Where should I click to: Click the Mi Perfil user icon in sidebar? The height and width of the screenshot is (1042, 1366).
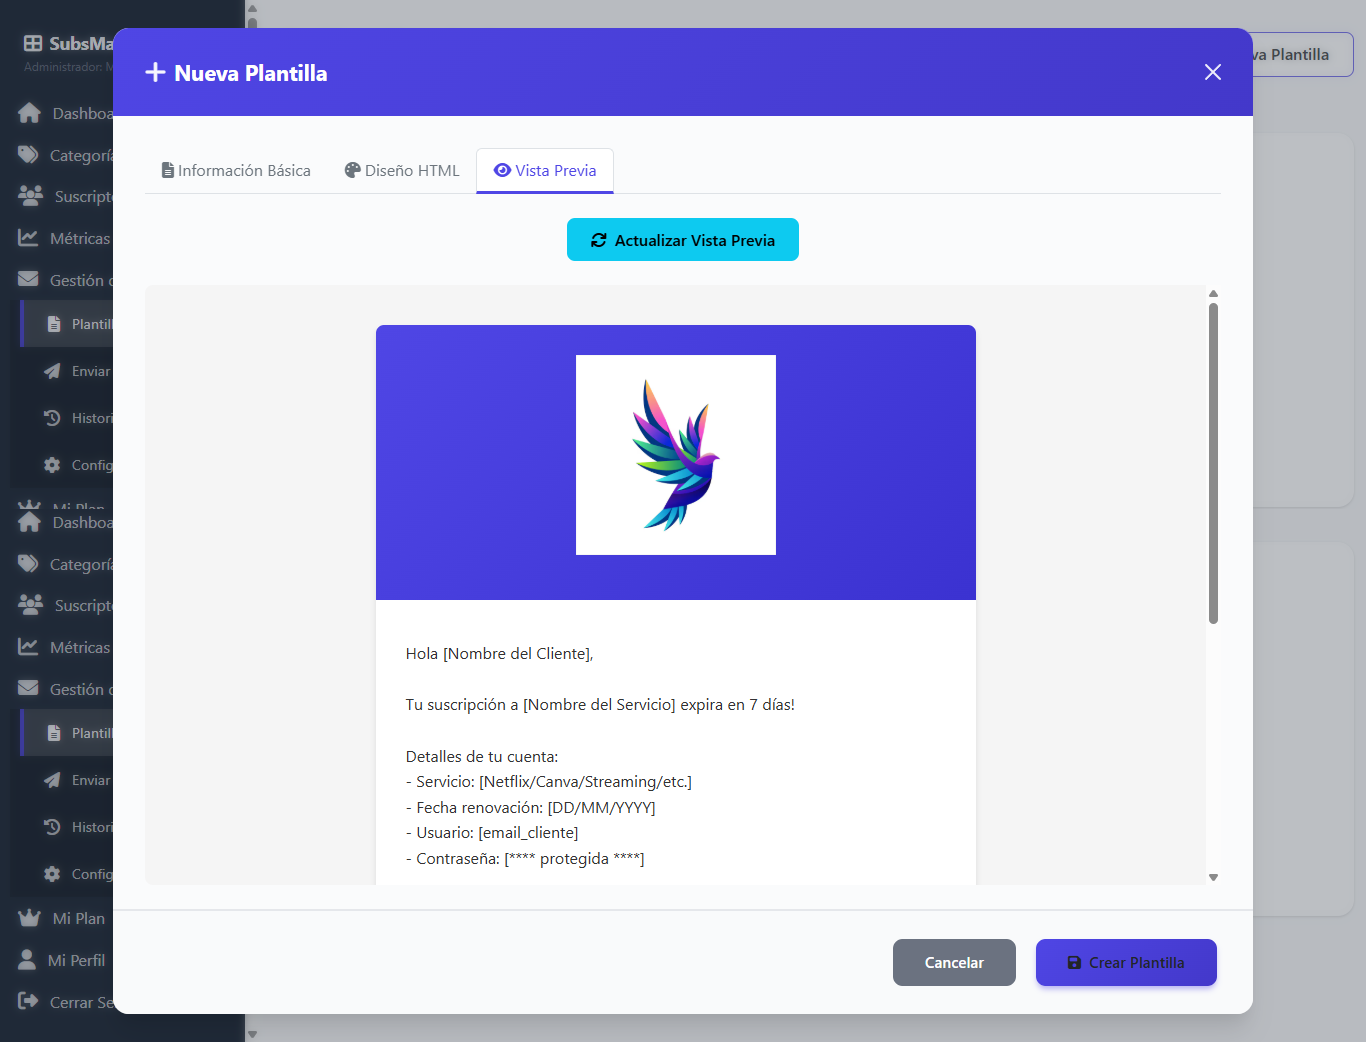pyautogui.click(x=27, y=960)
